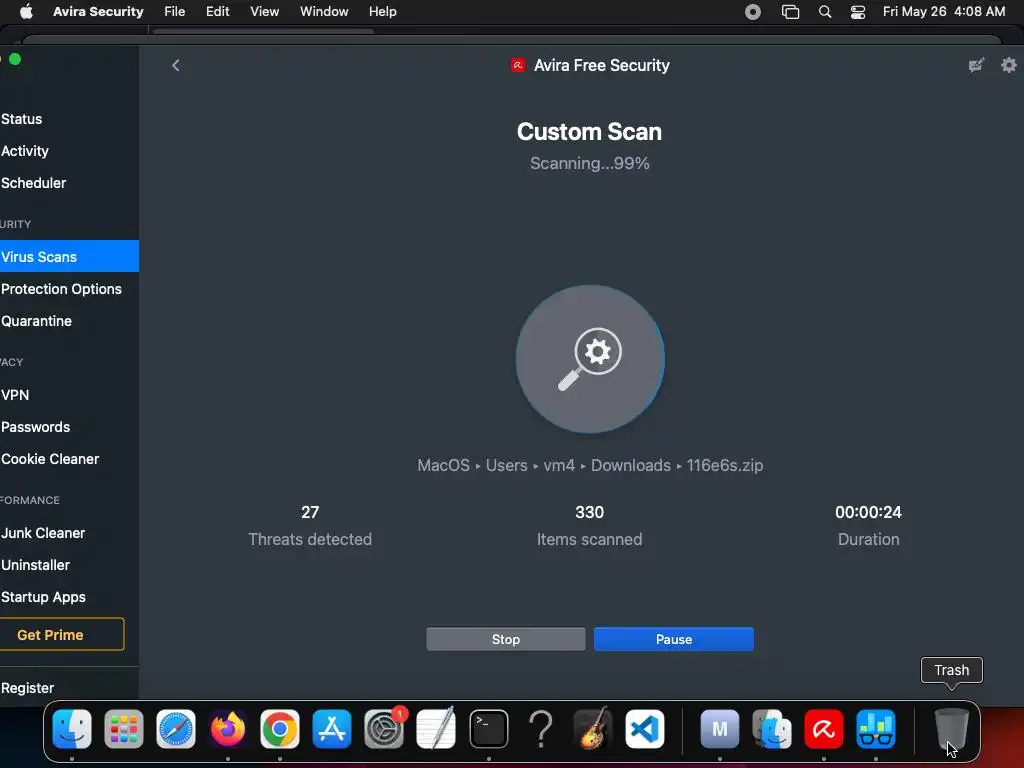Viewport: 1024px width, 768px height.
Task: Open System Preferences with update badge
Action: point(384,729)
